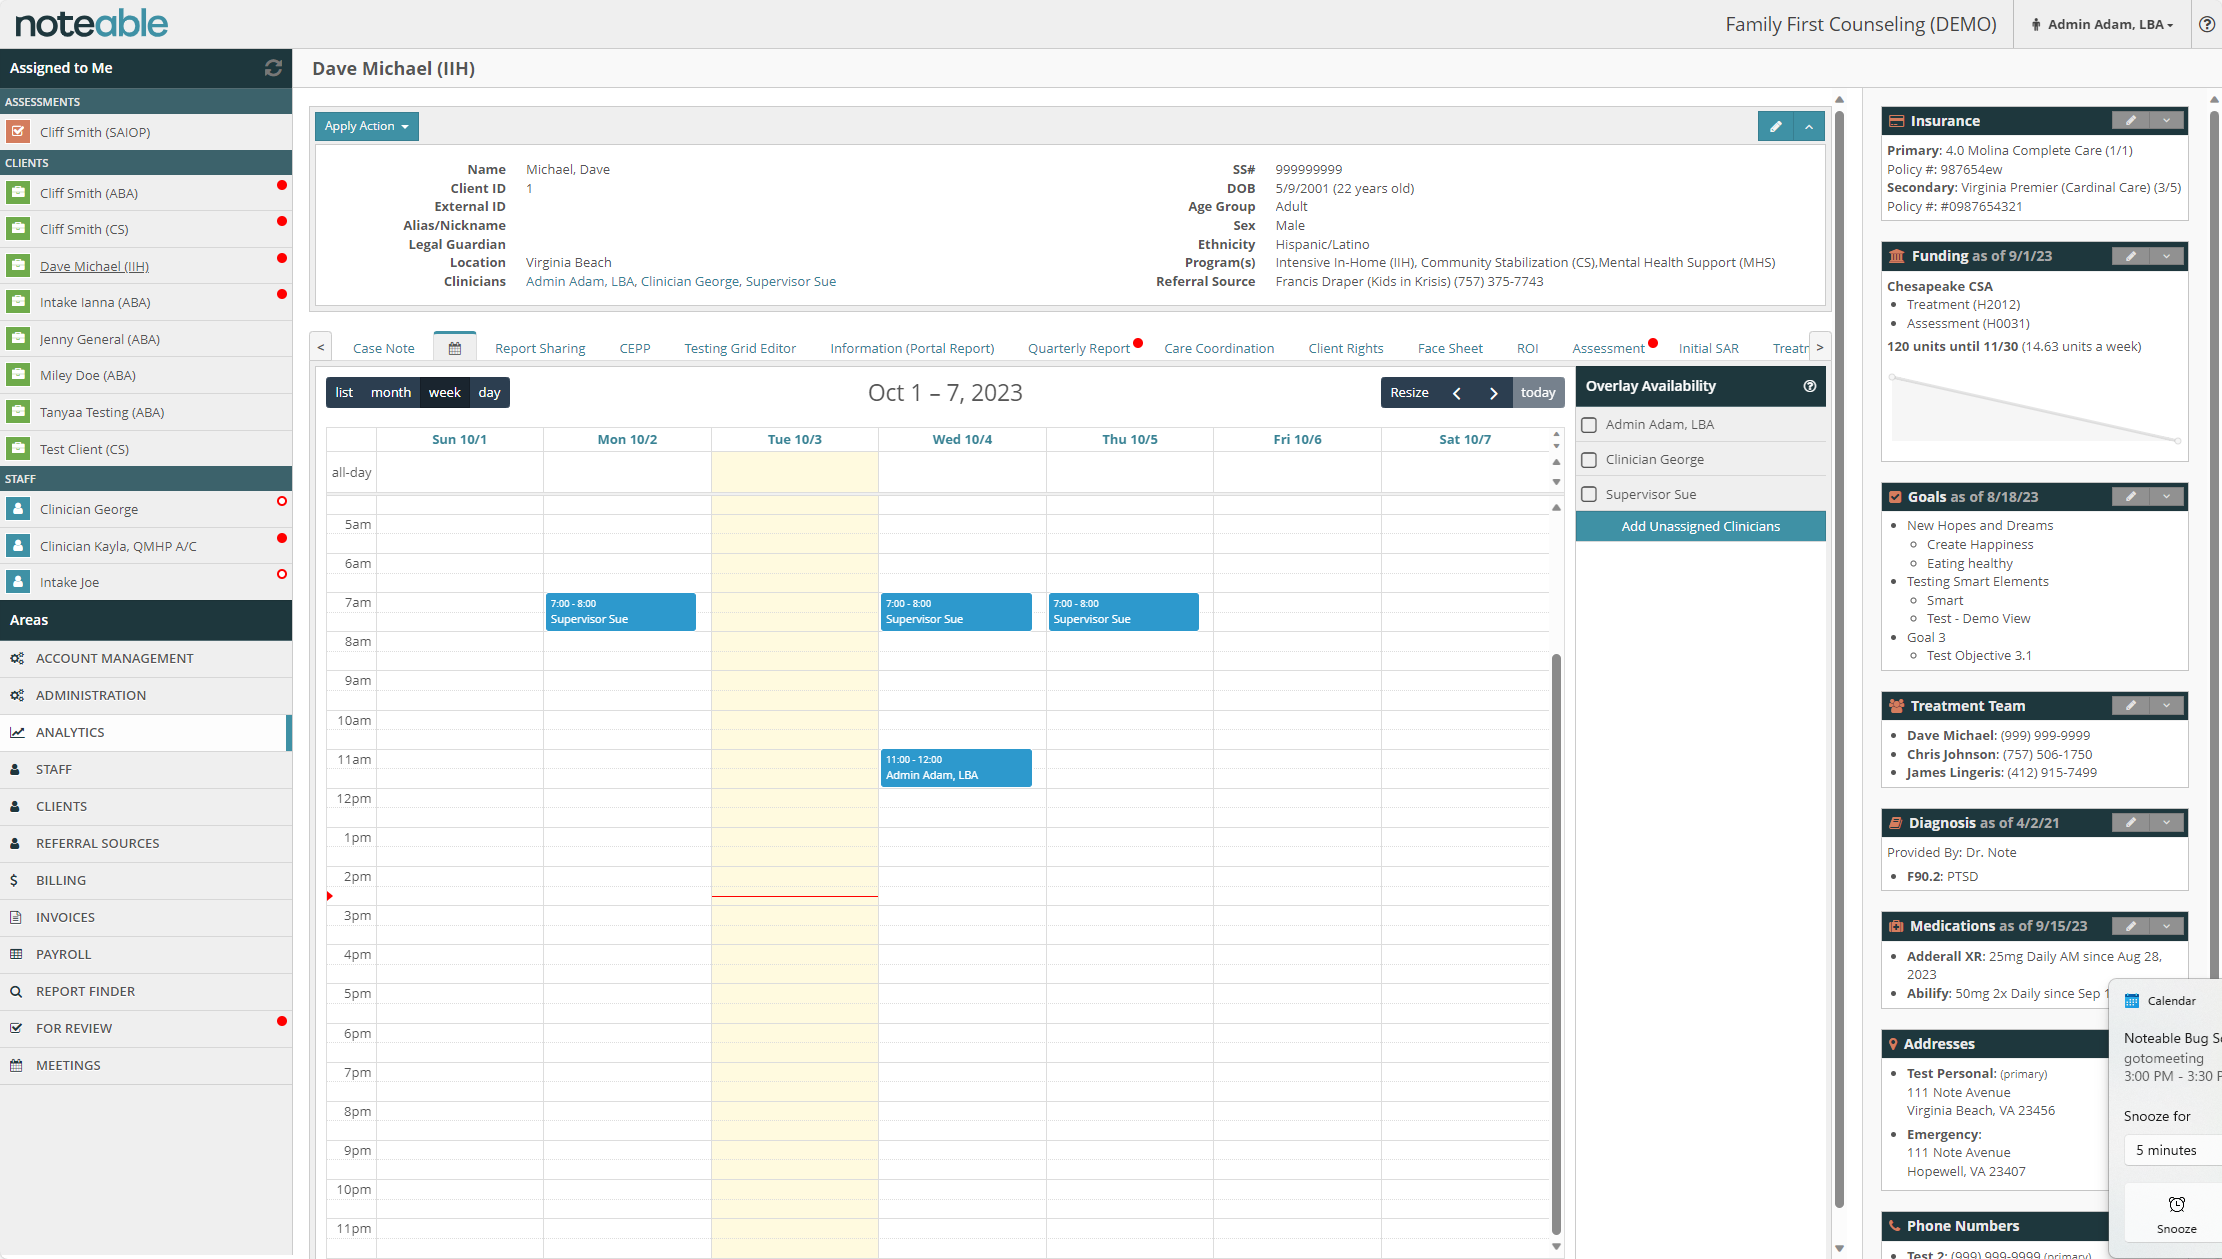Click Add Unassigned Clinicians button
Image resolution: width=2222 pixels, height=1259 pixels.
(x=1700, y=525)
